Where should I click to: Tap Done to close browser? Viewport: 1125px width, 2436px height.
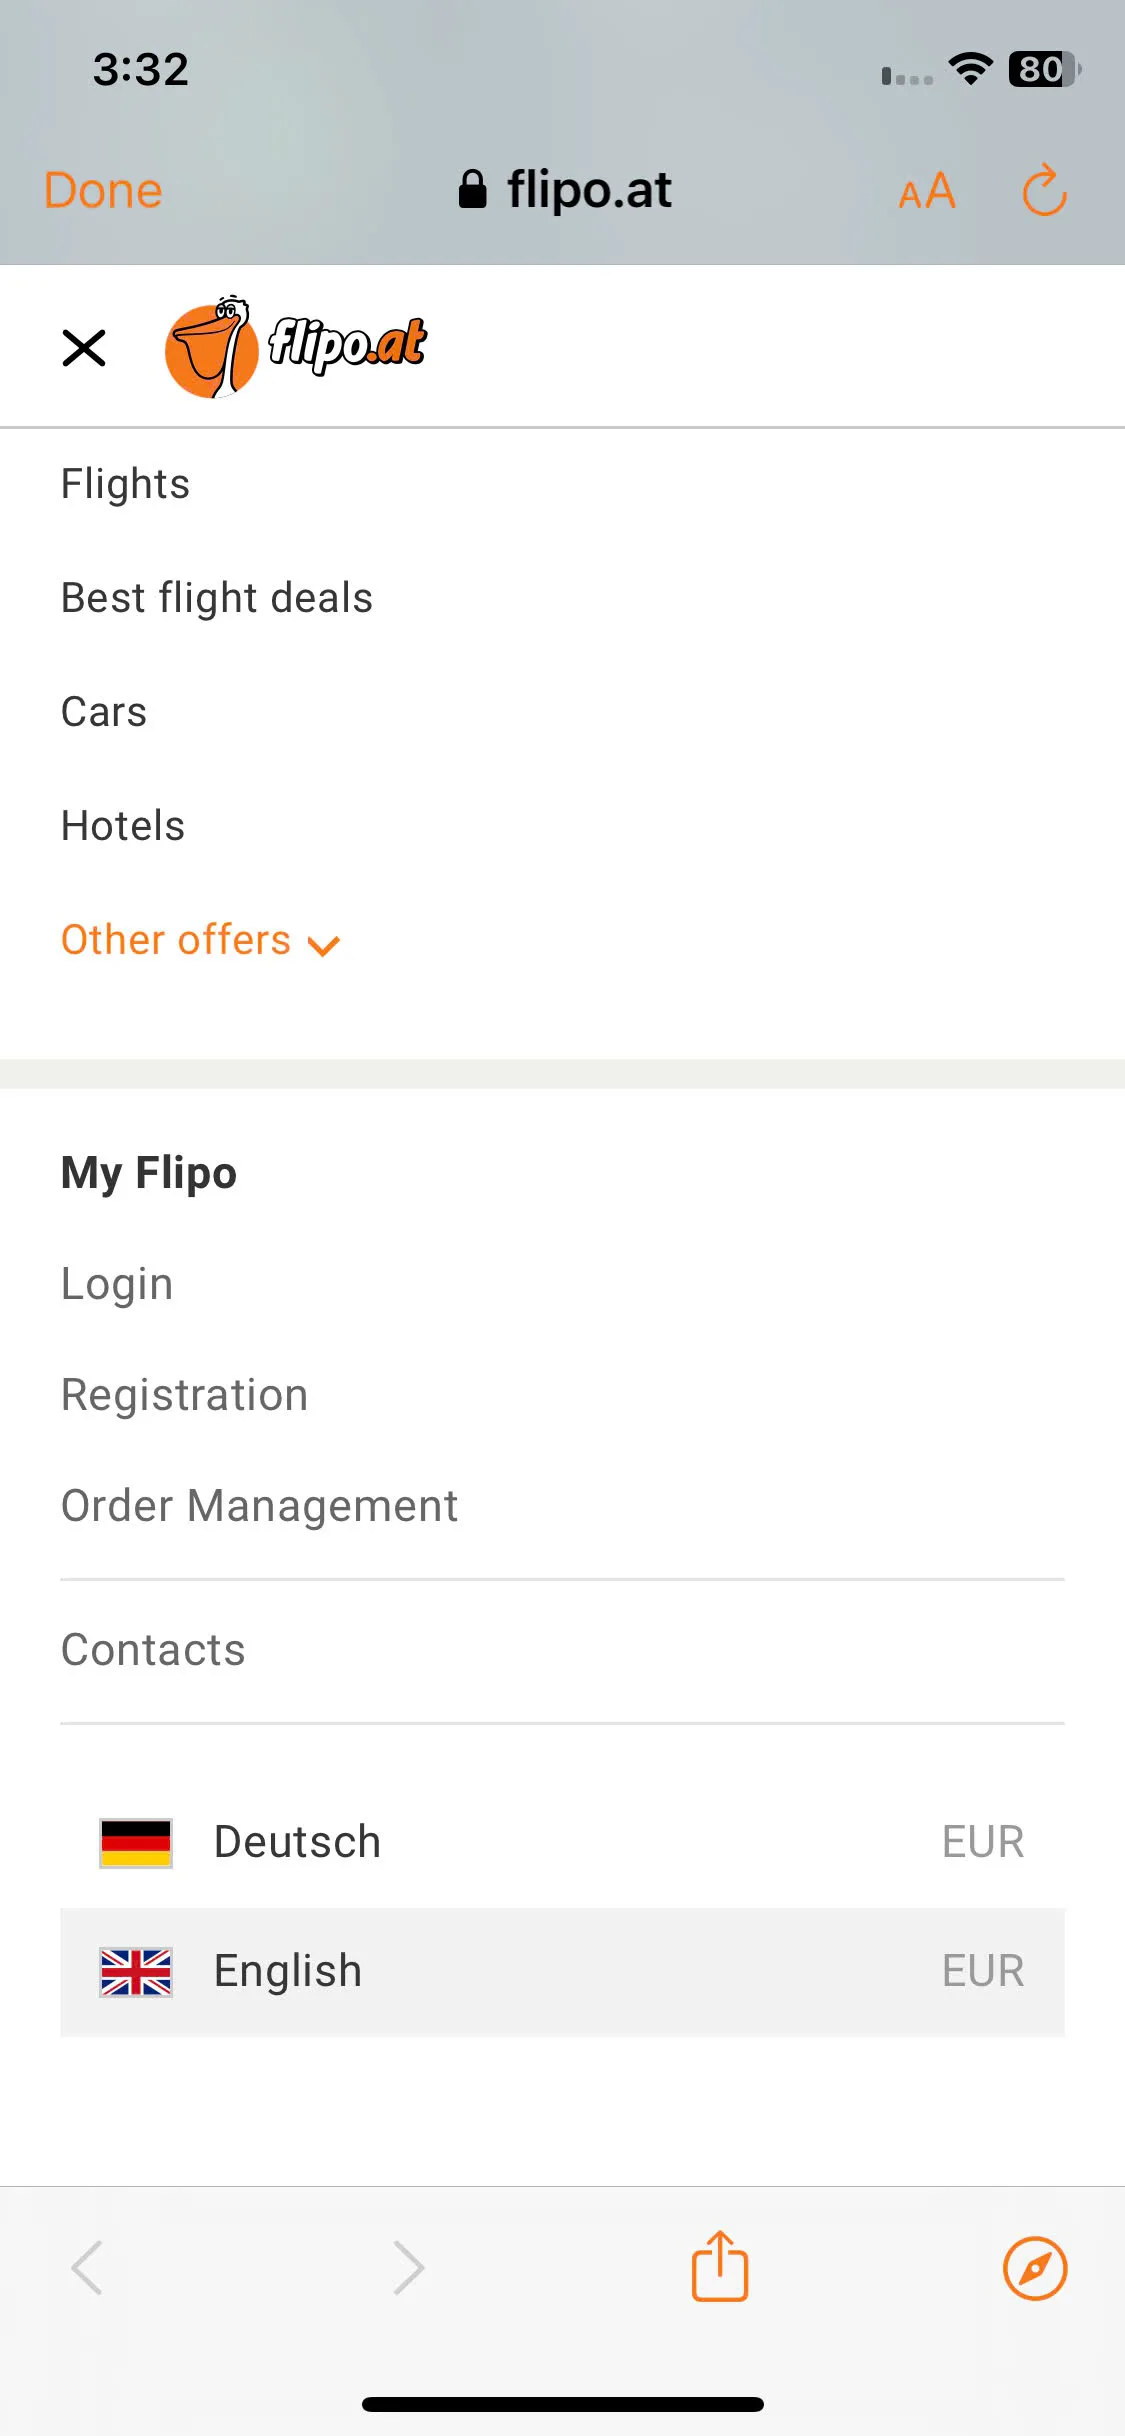coord(103,190)
